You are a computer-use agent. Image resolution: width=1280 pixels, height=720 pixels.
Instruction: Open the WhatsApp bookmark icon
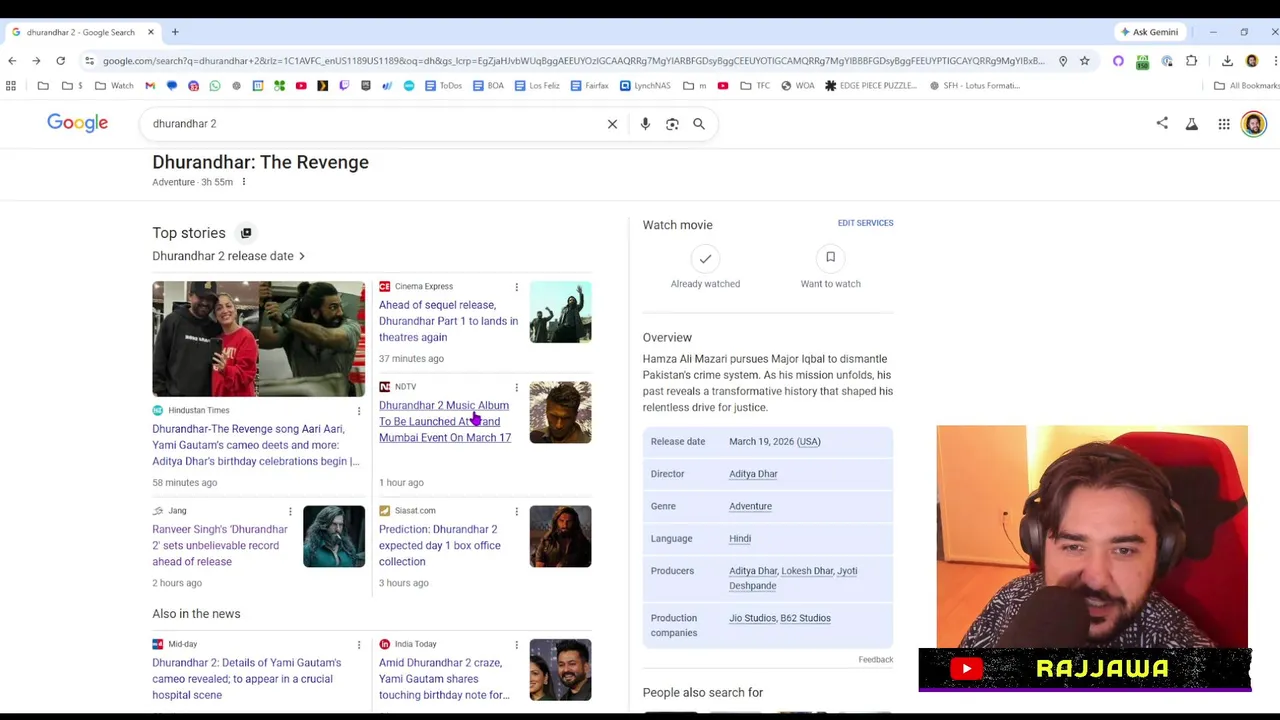point(215,86)
